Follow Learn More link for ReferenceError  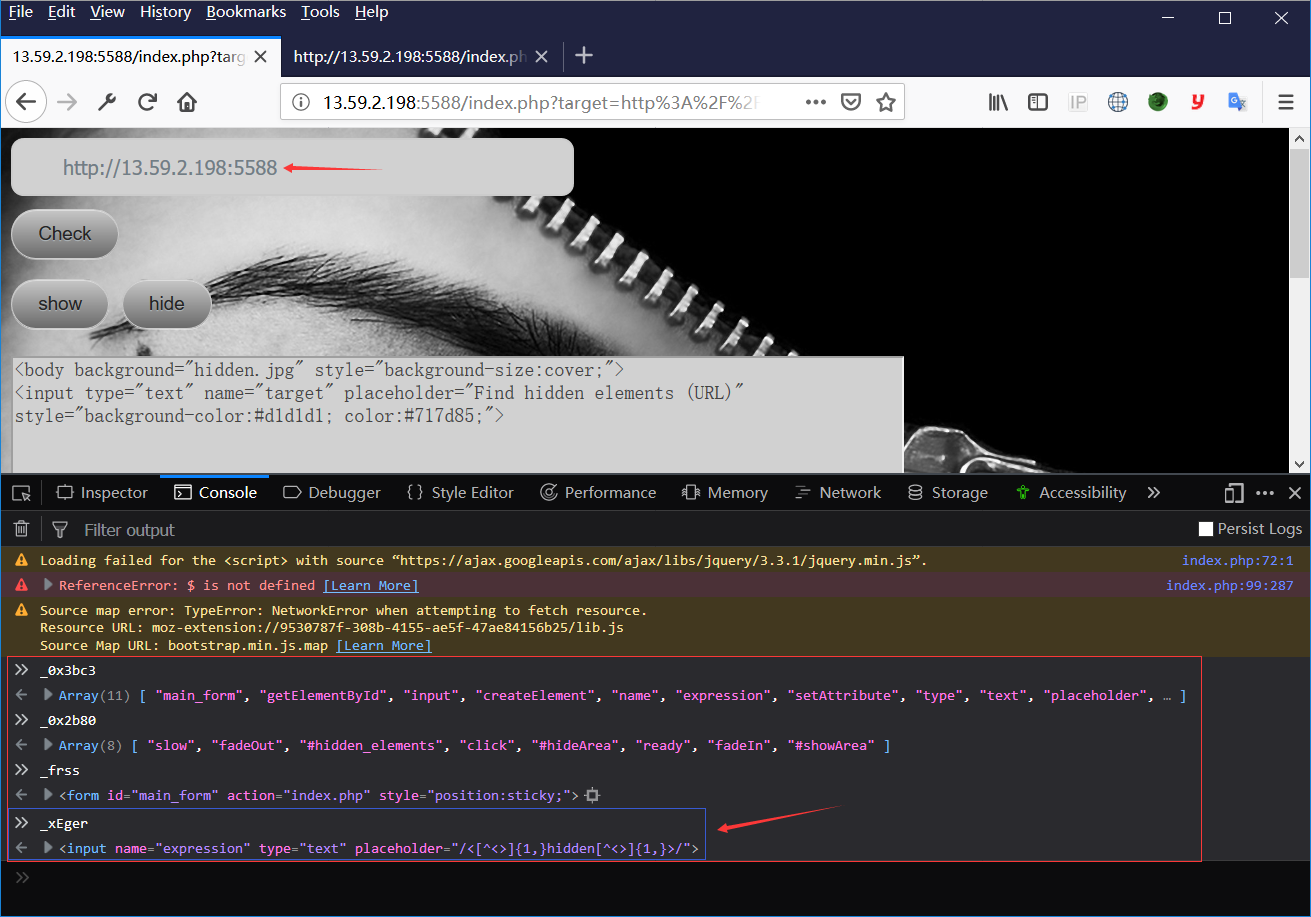point(371,585)
